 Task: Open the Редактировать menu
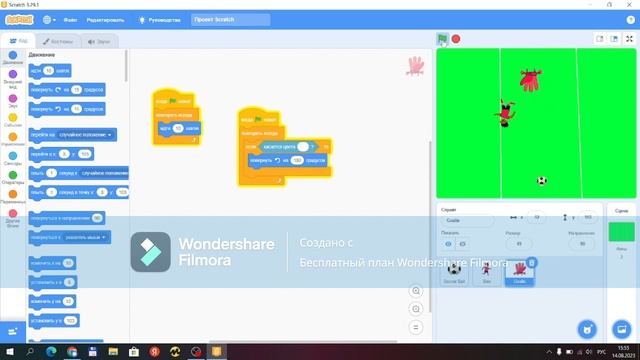point(105,20)
